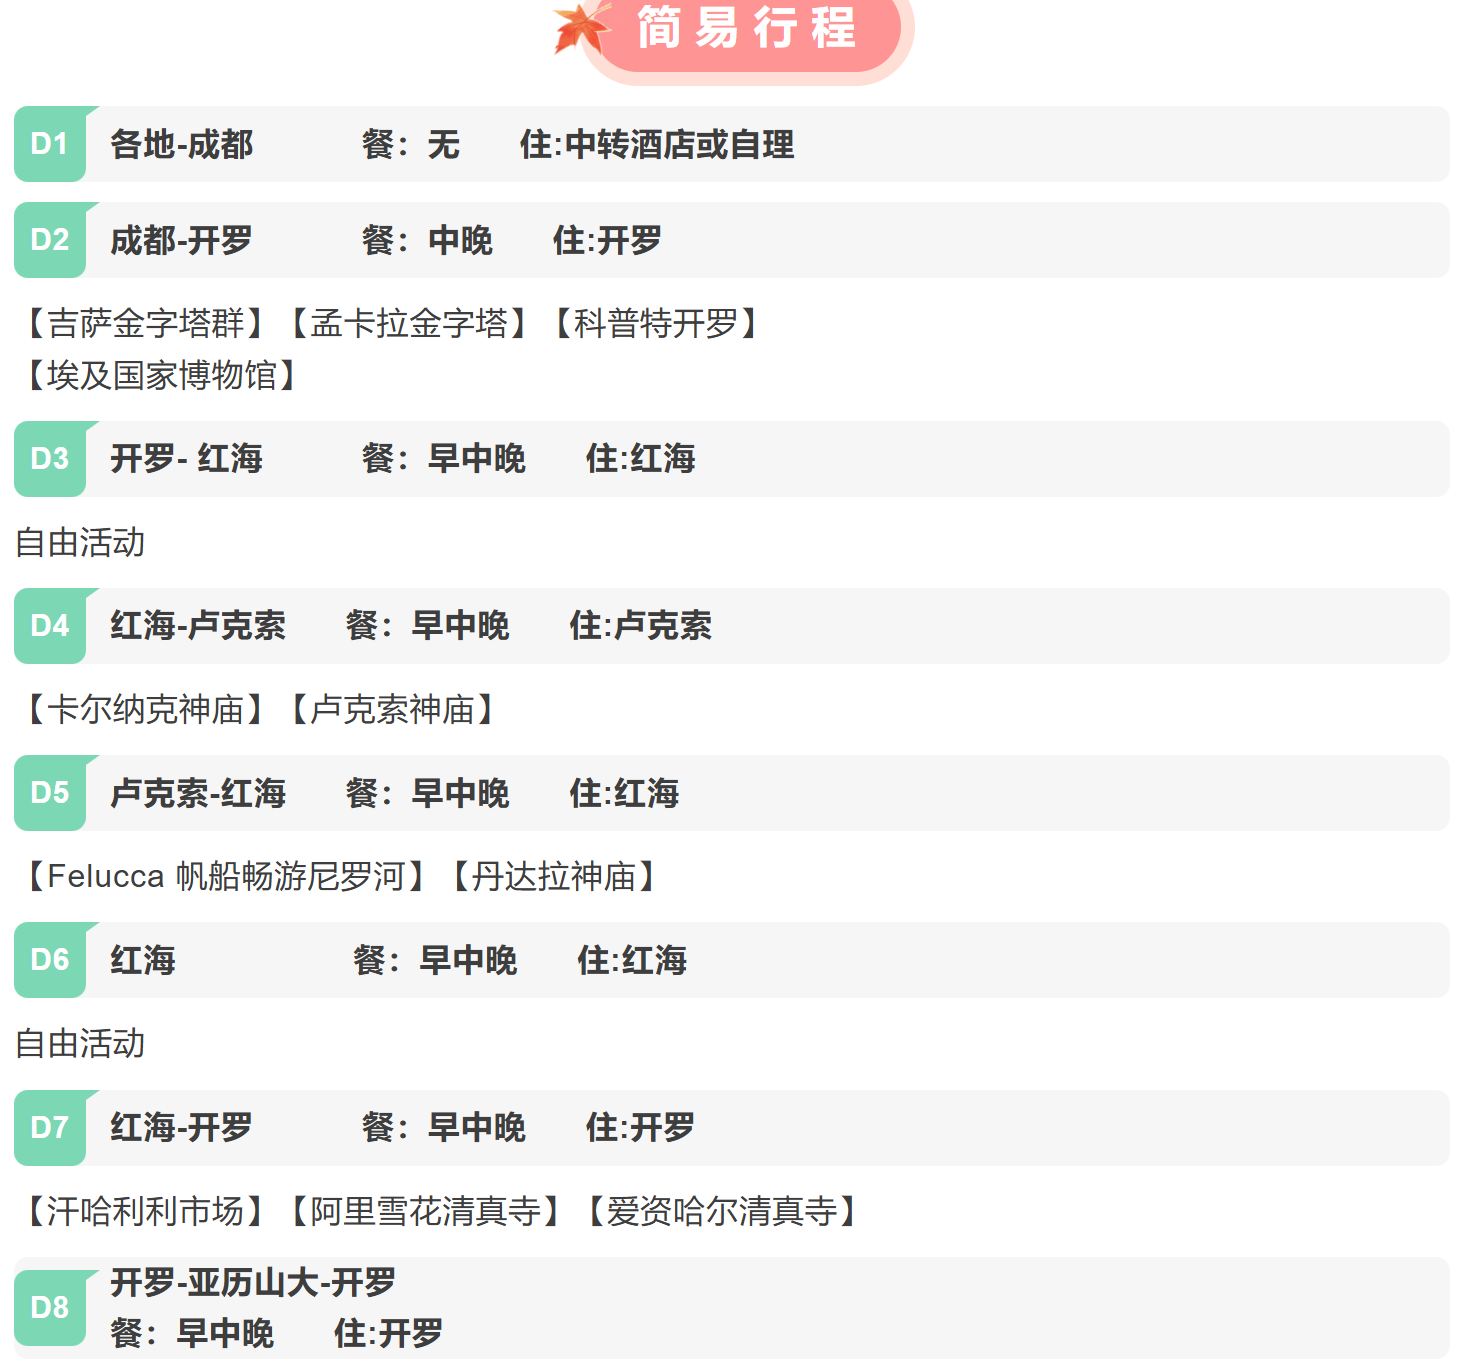Click the 丹达拉神庙 attraction

pyautogui.click(x=554, y=876)
